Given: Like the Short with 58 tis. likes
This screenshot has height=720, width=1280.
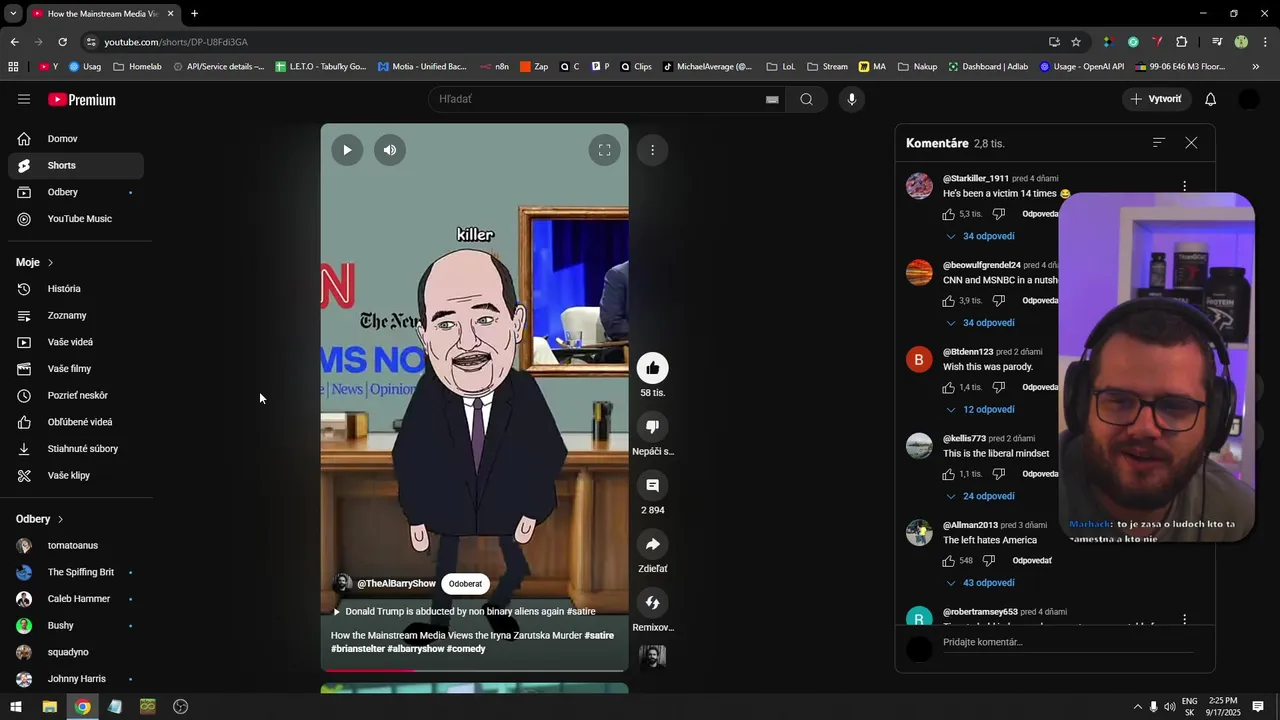Looking at the screenshot, I should 652,368.
